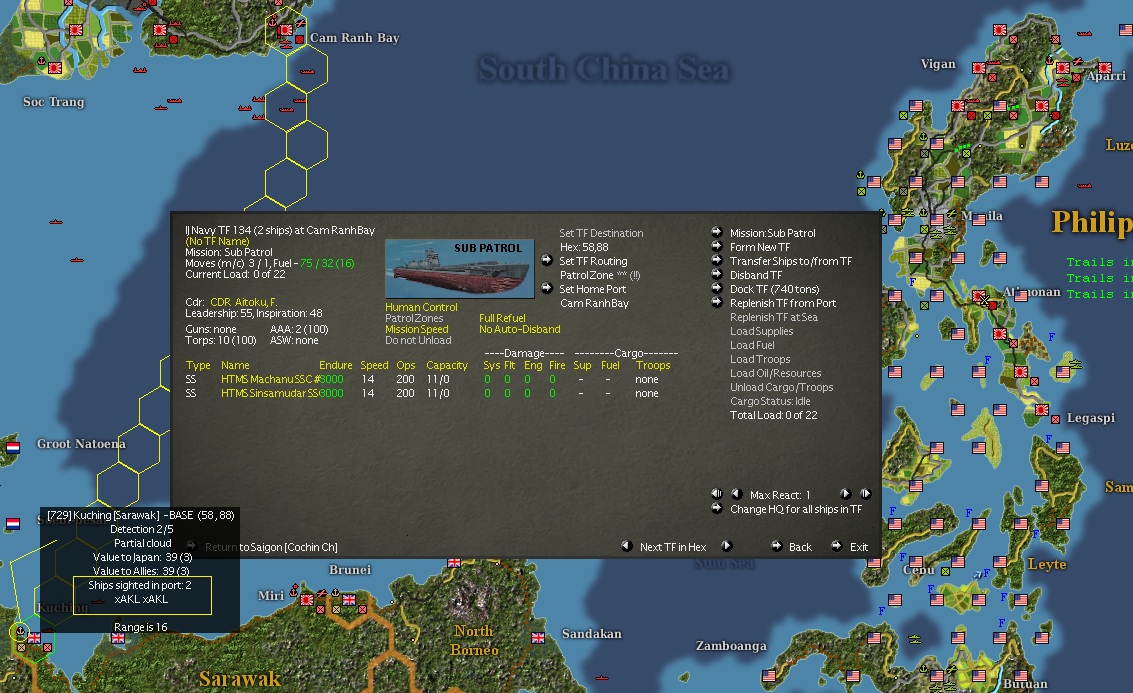Click the Load Troops option
The height and width of the screenshot is (693, 1133).
760,359
